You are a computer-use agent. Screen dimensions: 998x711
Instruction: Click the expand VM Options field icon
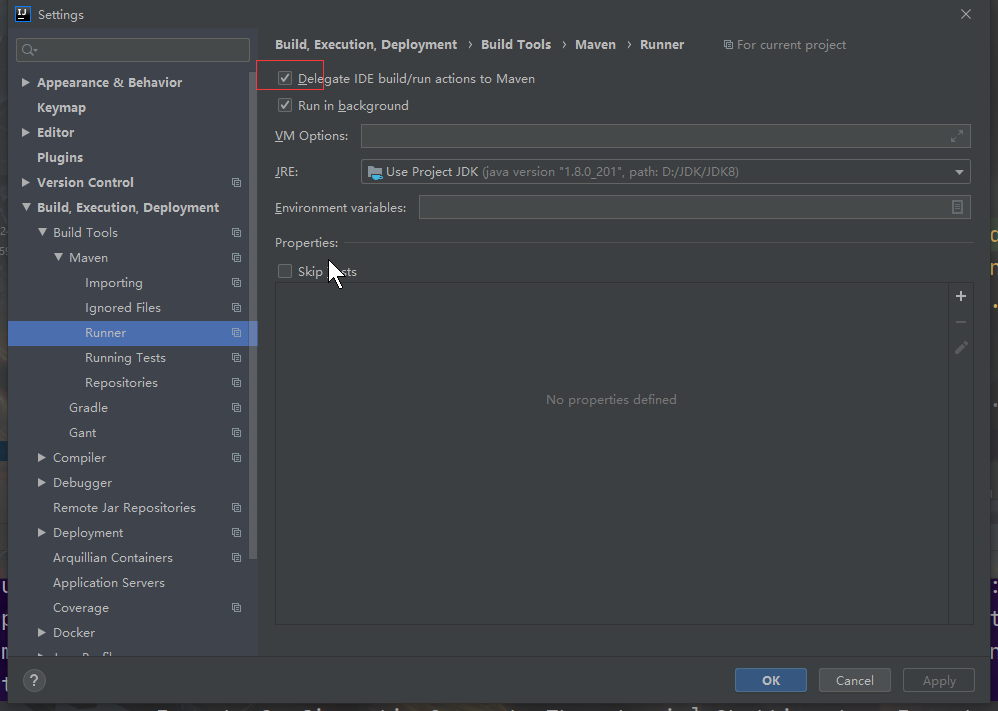[957, 136]
